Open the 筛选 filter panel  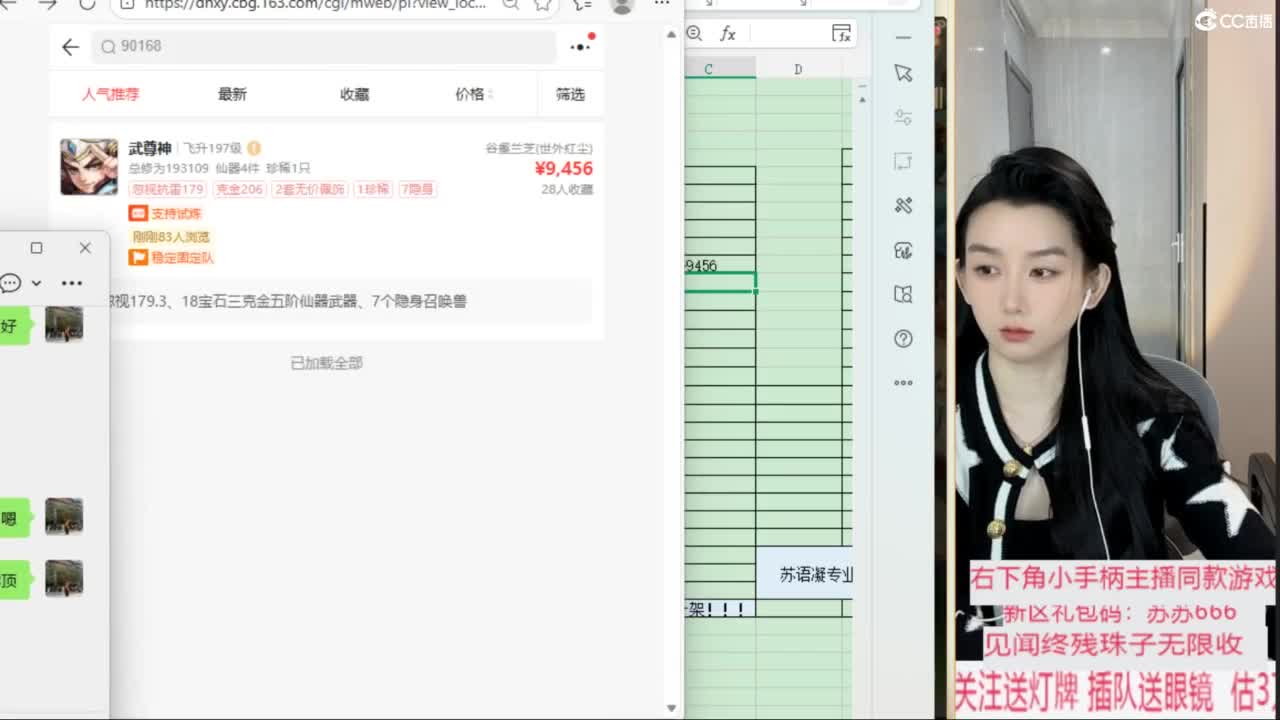(x=570, y=94)
